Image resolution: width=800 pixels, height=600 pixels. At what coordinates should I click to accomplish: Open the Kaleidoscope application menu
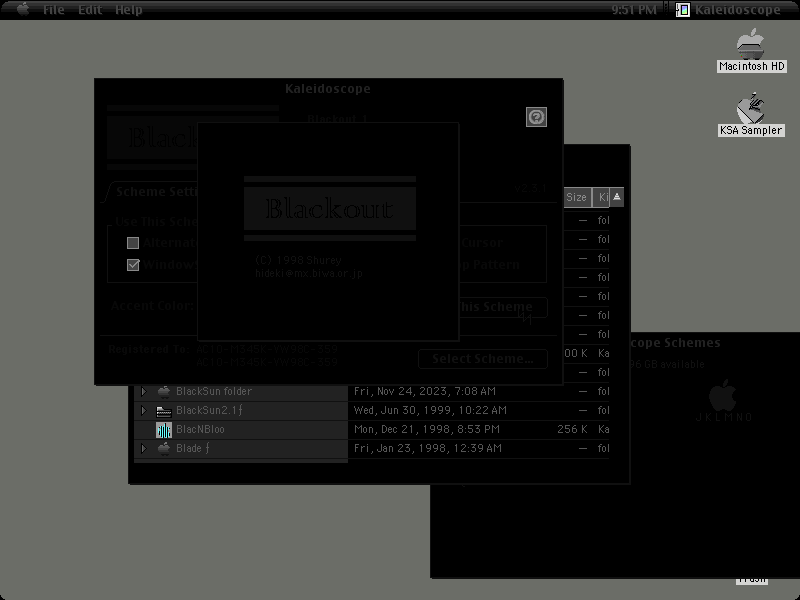click(728, 10)
